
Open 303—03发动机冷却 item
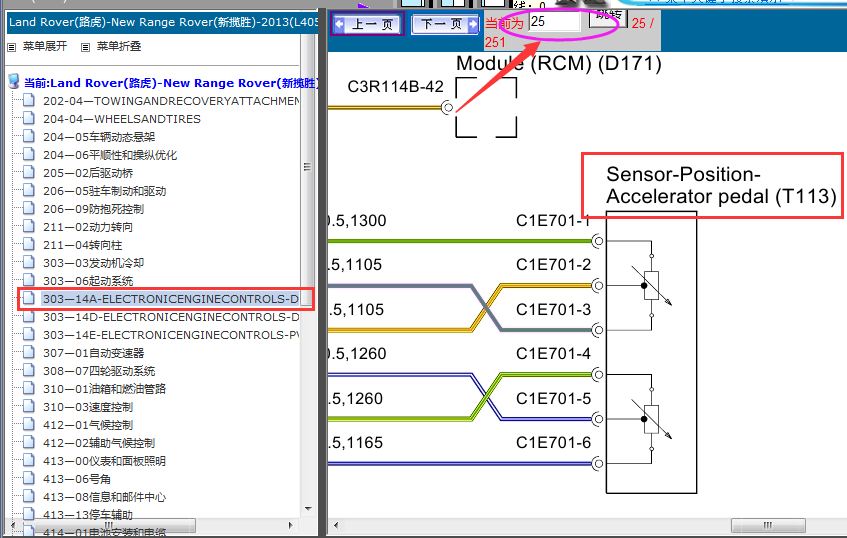point(93,263)
